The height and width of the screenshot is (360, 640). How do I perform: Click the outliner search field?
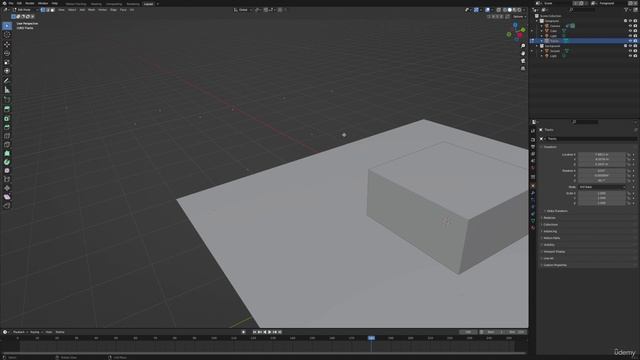point(581,9)
